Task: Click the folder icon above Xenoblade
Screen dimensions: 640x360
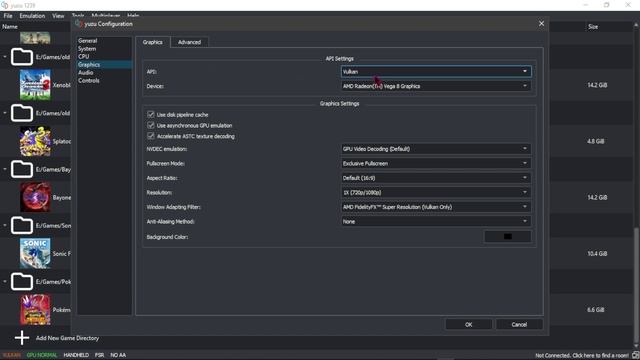Action: [x=22, y=57]
